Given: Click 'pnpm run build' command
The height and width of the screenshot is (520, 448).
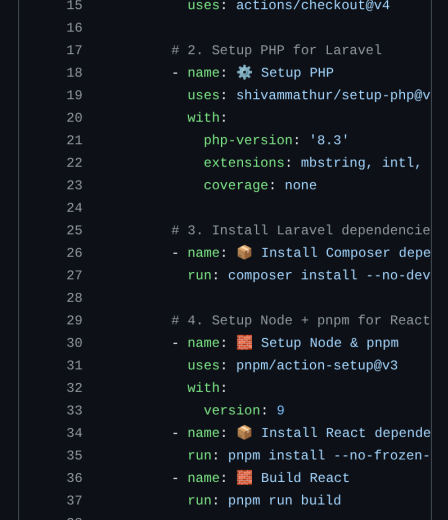Looking at the screenshot, I should pyautogui.click(x=284, y=501).
